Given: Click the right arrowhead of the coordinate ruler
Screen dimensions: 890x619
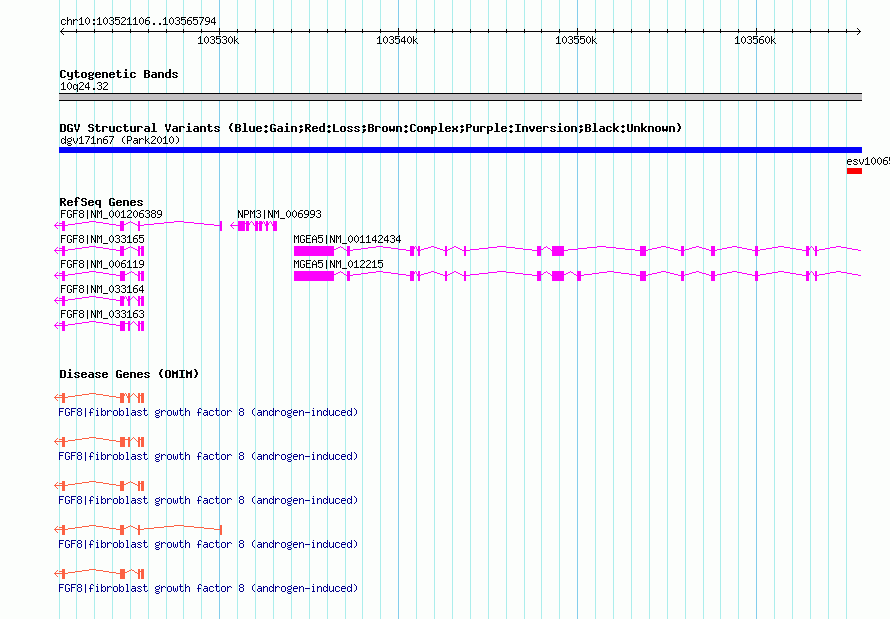Looking at the screenshot, I should click(x=858, y=31).
